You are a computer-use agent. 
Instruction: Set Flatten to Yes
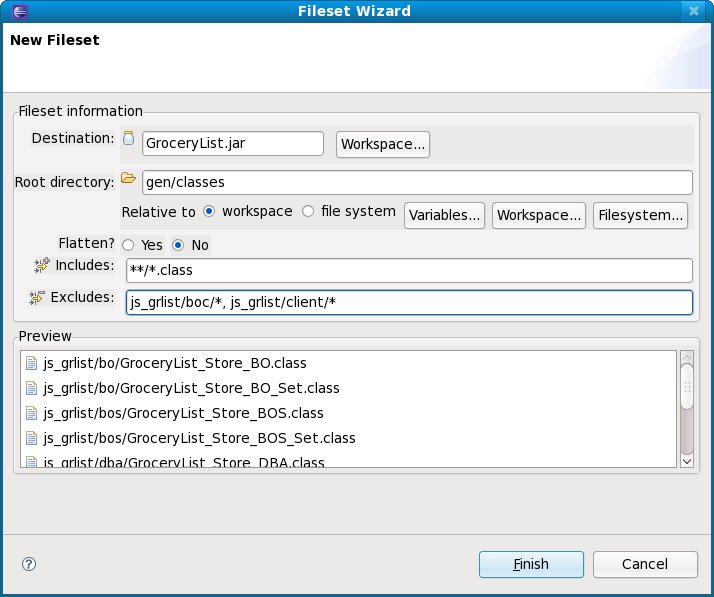128,245
